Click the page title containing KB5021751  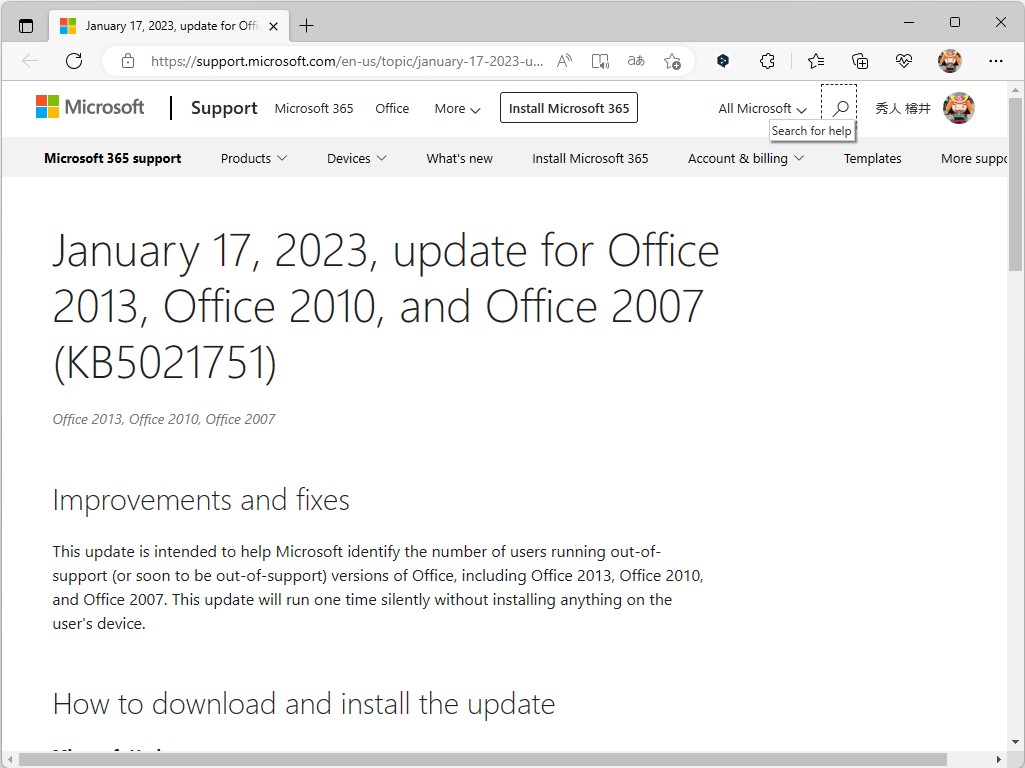point(386,307)
